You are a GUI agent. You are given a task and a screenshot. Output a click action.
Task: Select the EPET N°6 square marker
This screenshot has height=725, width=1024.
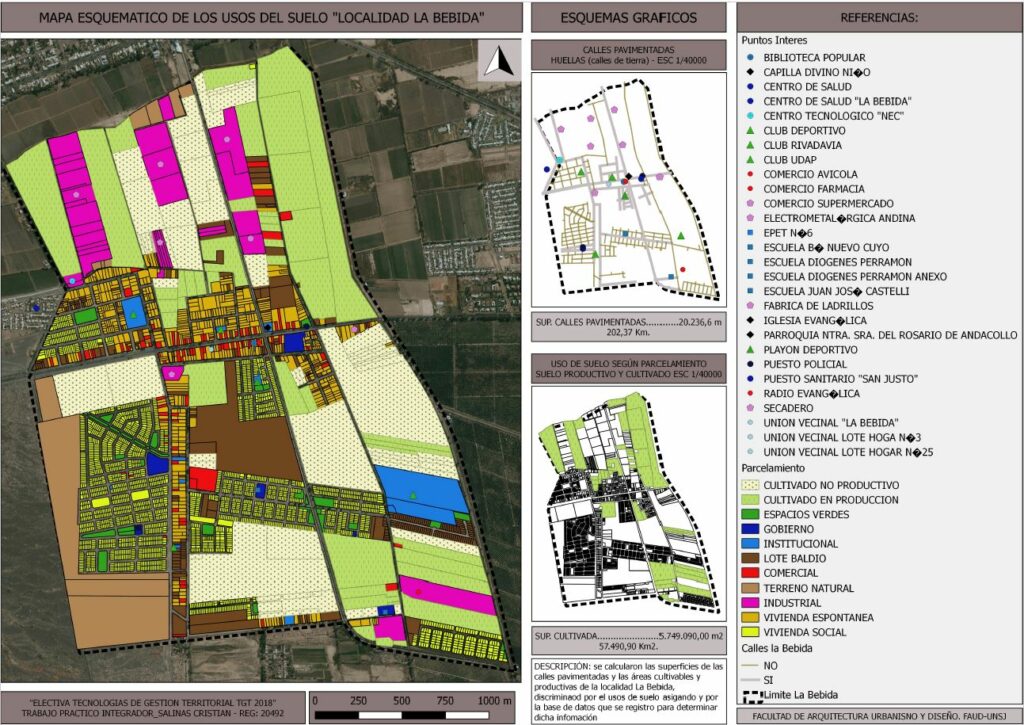point(750,233)
